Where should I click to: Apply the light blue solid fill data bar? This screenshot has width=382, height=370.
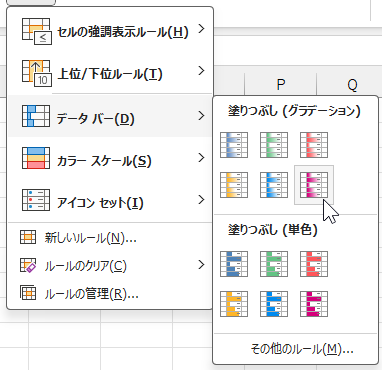[x=274, y=304]
